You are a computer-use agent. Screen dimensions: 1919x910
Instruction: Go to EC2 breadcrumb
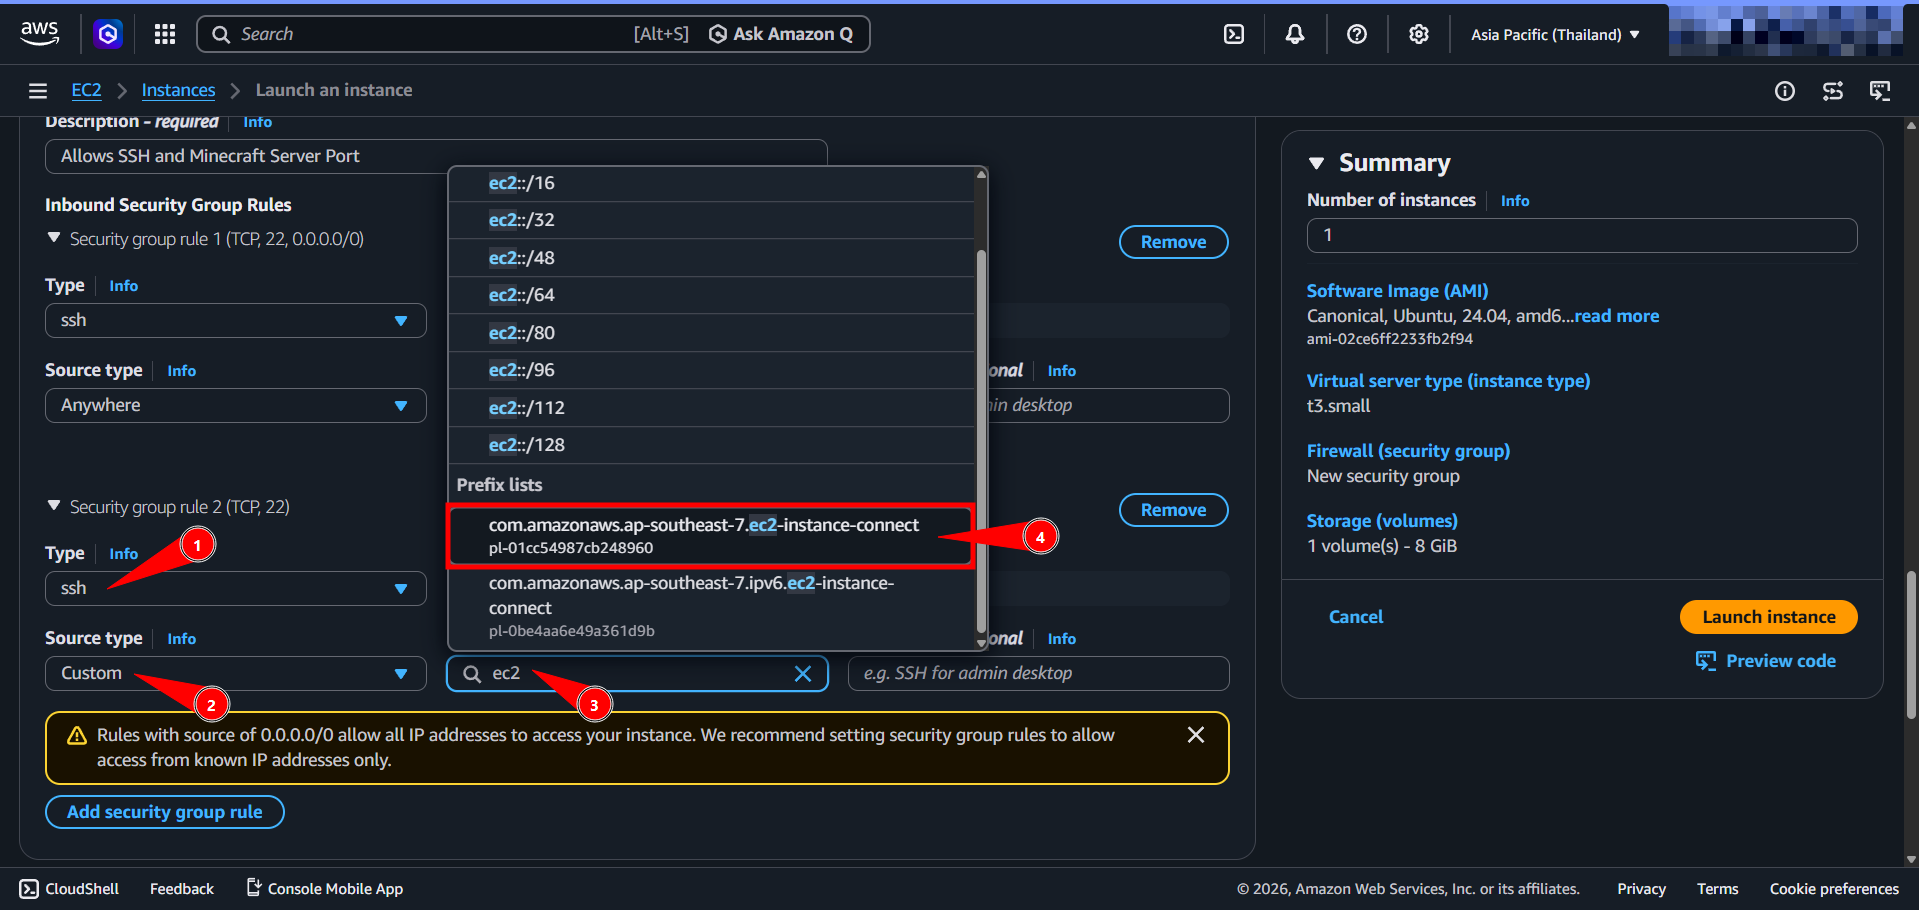pos(86,90)
